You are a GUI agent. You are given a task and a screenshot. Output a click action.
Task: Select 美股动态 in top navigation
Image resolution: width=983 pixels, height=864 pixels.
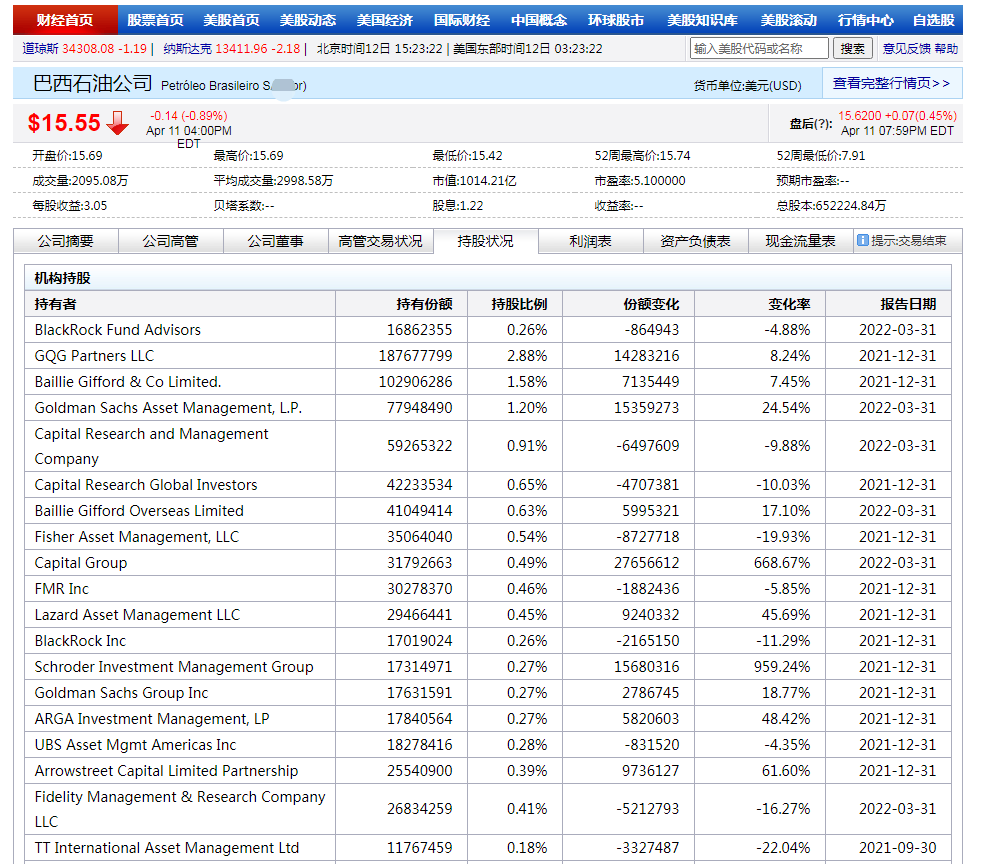pyautogui.click(x=308, y=20)
